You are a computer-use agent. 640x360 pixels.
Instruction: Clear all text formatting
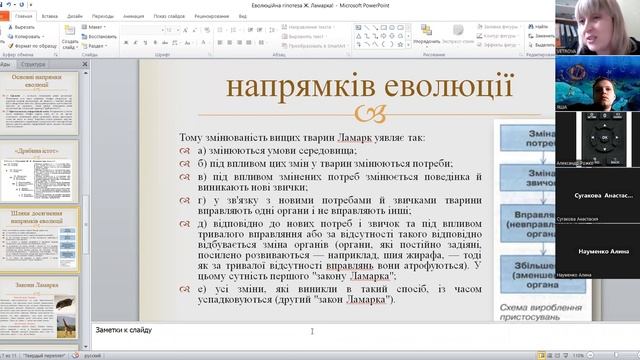click(x=207, y=30)
